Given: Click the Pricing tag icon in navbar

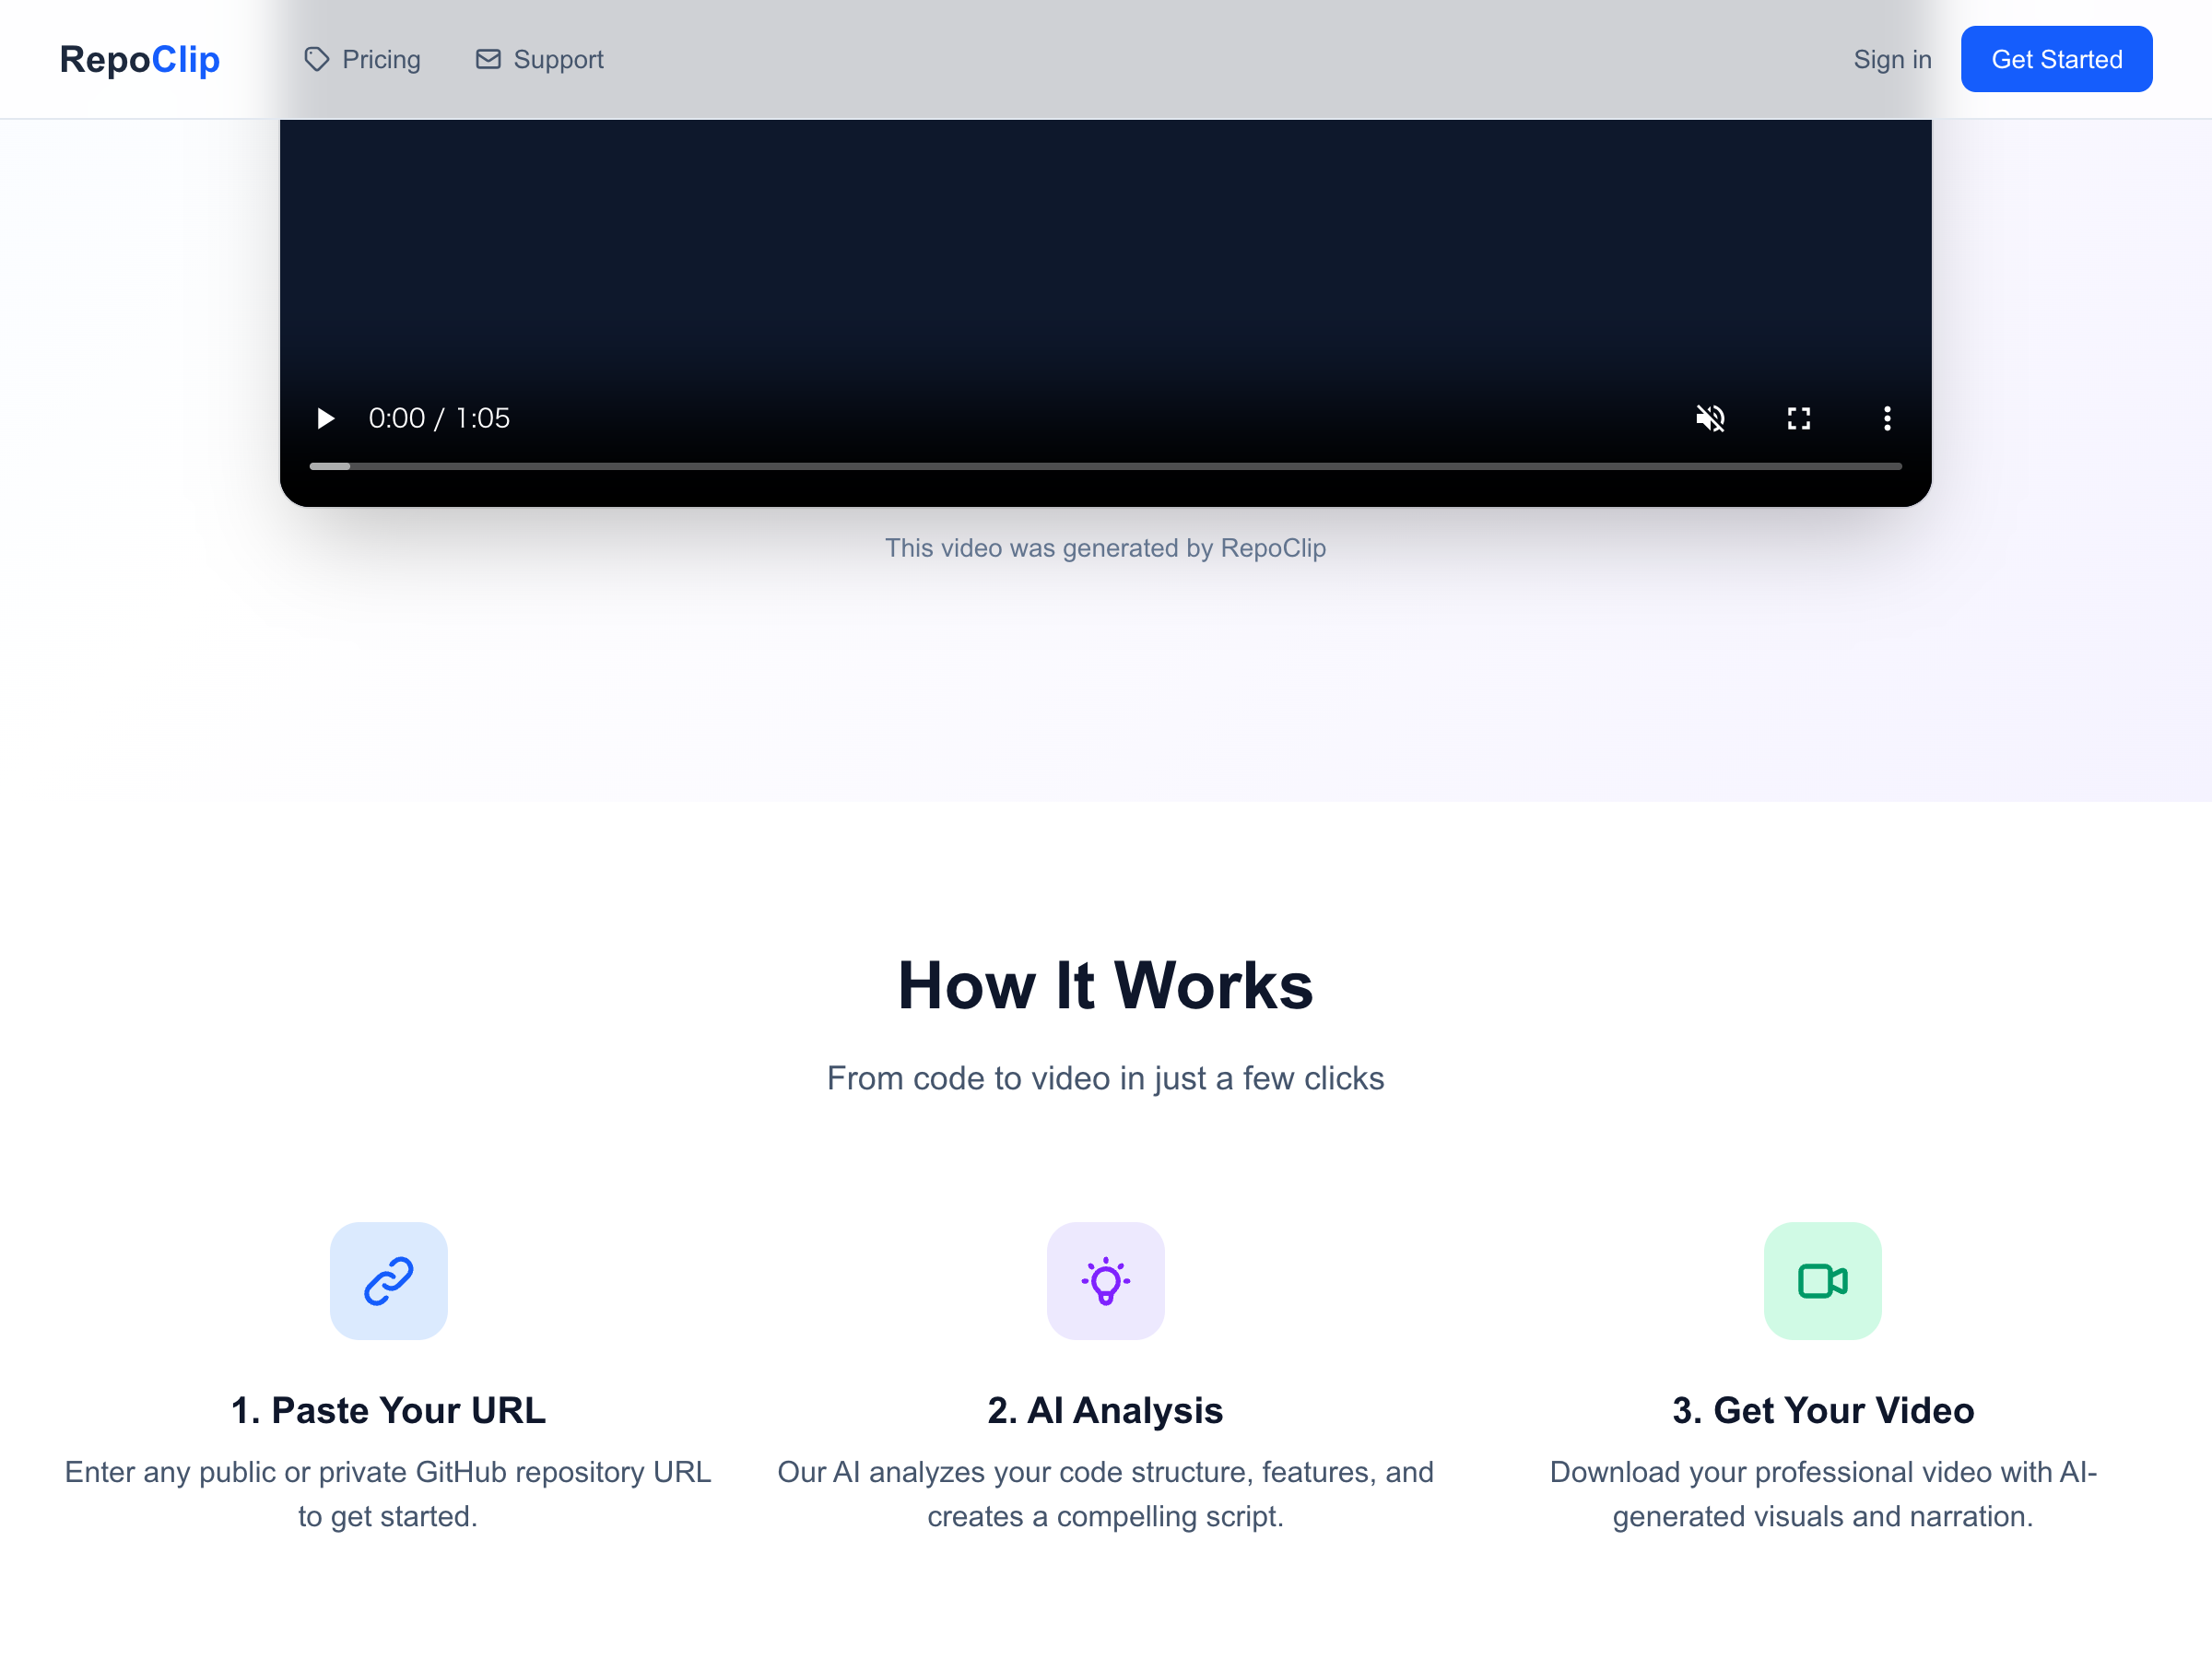Looking at the screenshot, I should 316,59.
